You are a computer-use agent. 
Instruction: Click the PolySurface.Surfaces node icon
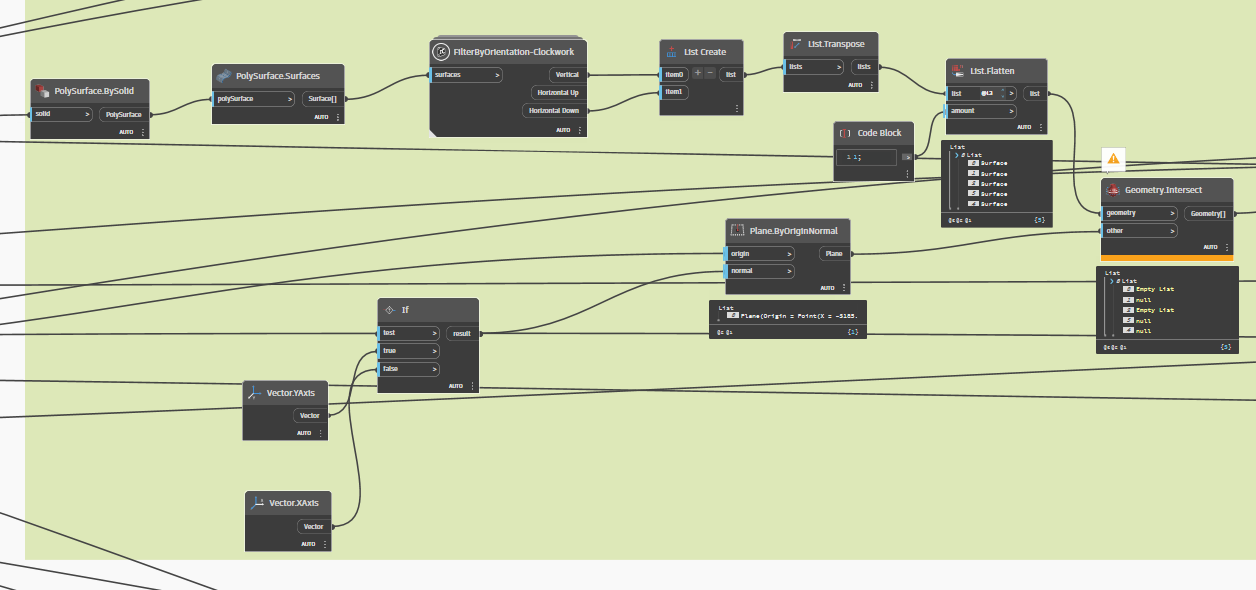click(224, 76)
